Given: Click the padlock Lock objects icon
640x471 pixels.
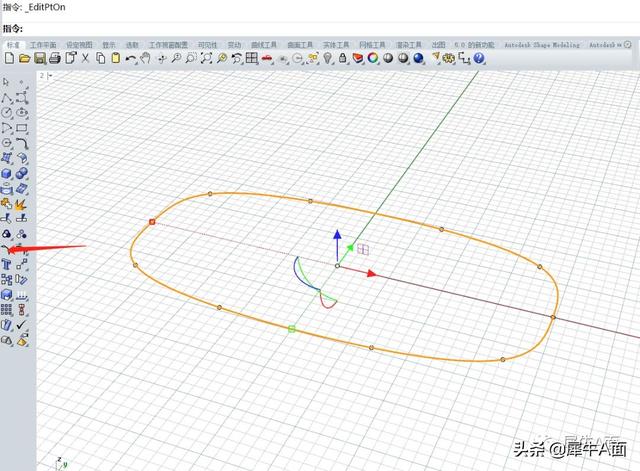Looking at the screenshot, I should (x=343, y=58).
